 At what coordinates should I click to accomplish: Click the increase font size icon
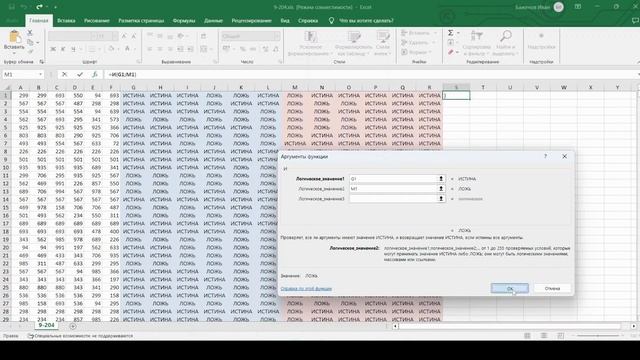tap(124, 36)
